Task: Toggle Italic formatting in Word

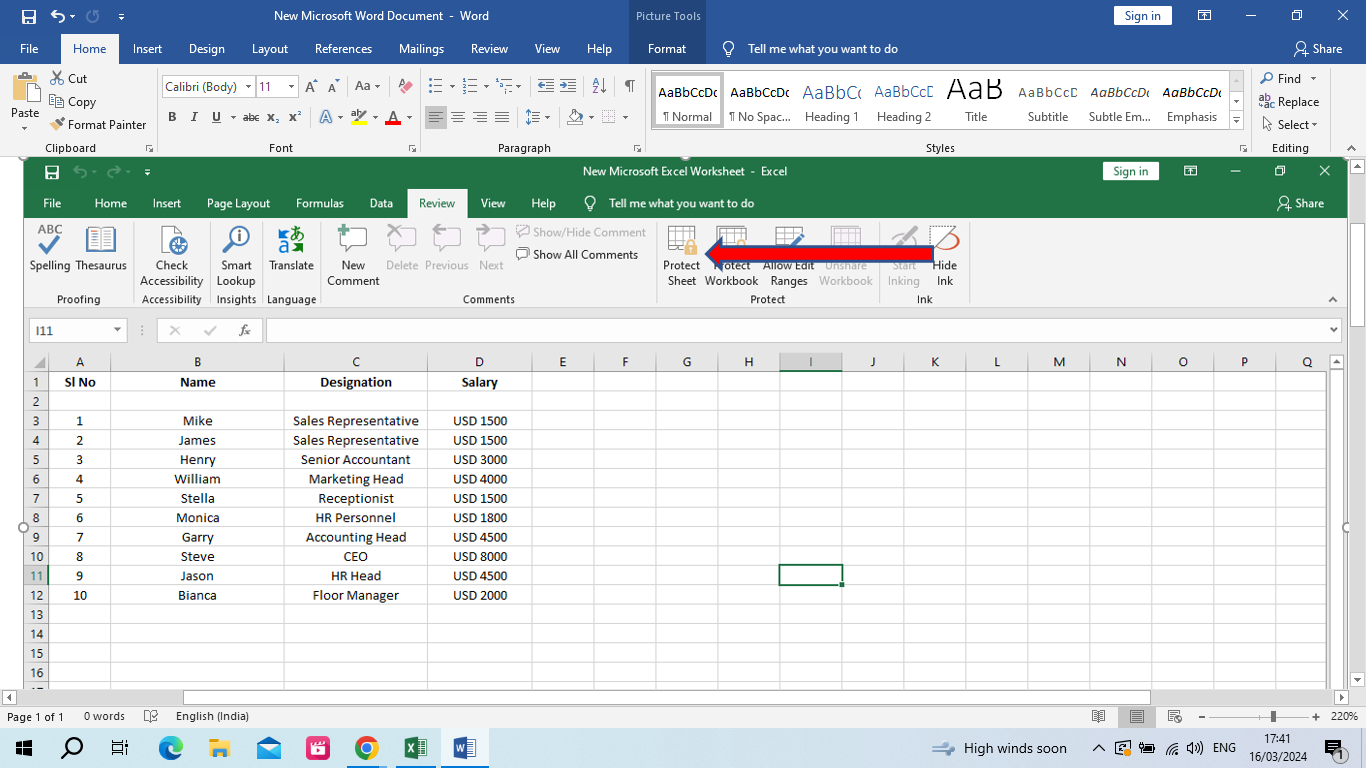Action: point(194,117)
